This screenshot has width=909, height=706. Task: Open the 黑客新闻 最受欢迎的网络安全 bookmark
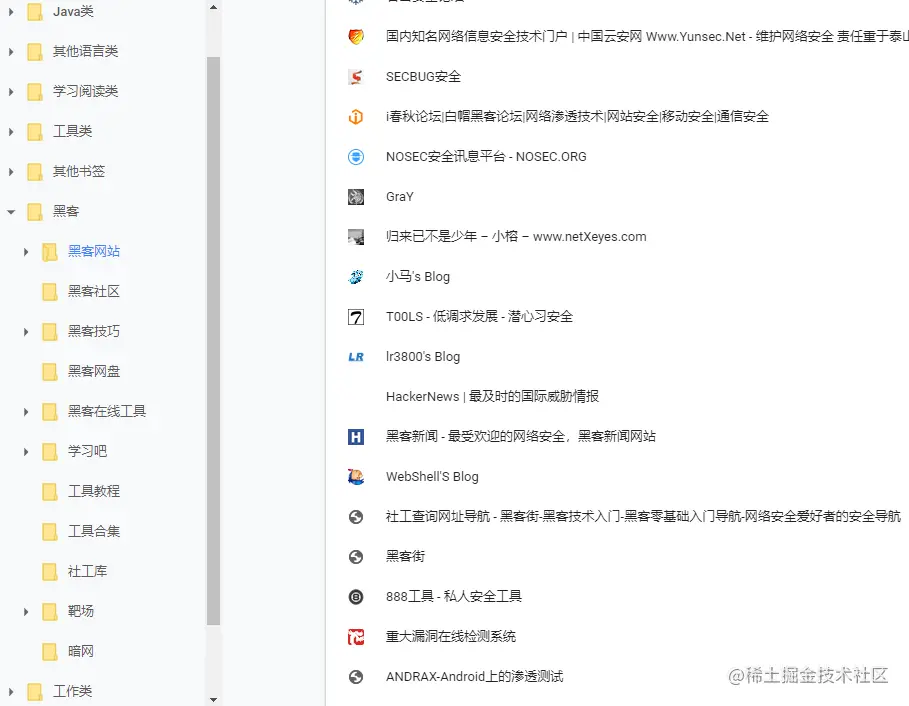521,436
